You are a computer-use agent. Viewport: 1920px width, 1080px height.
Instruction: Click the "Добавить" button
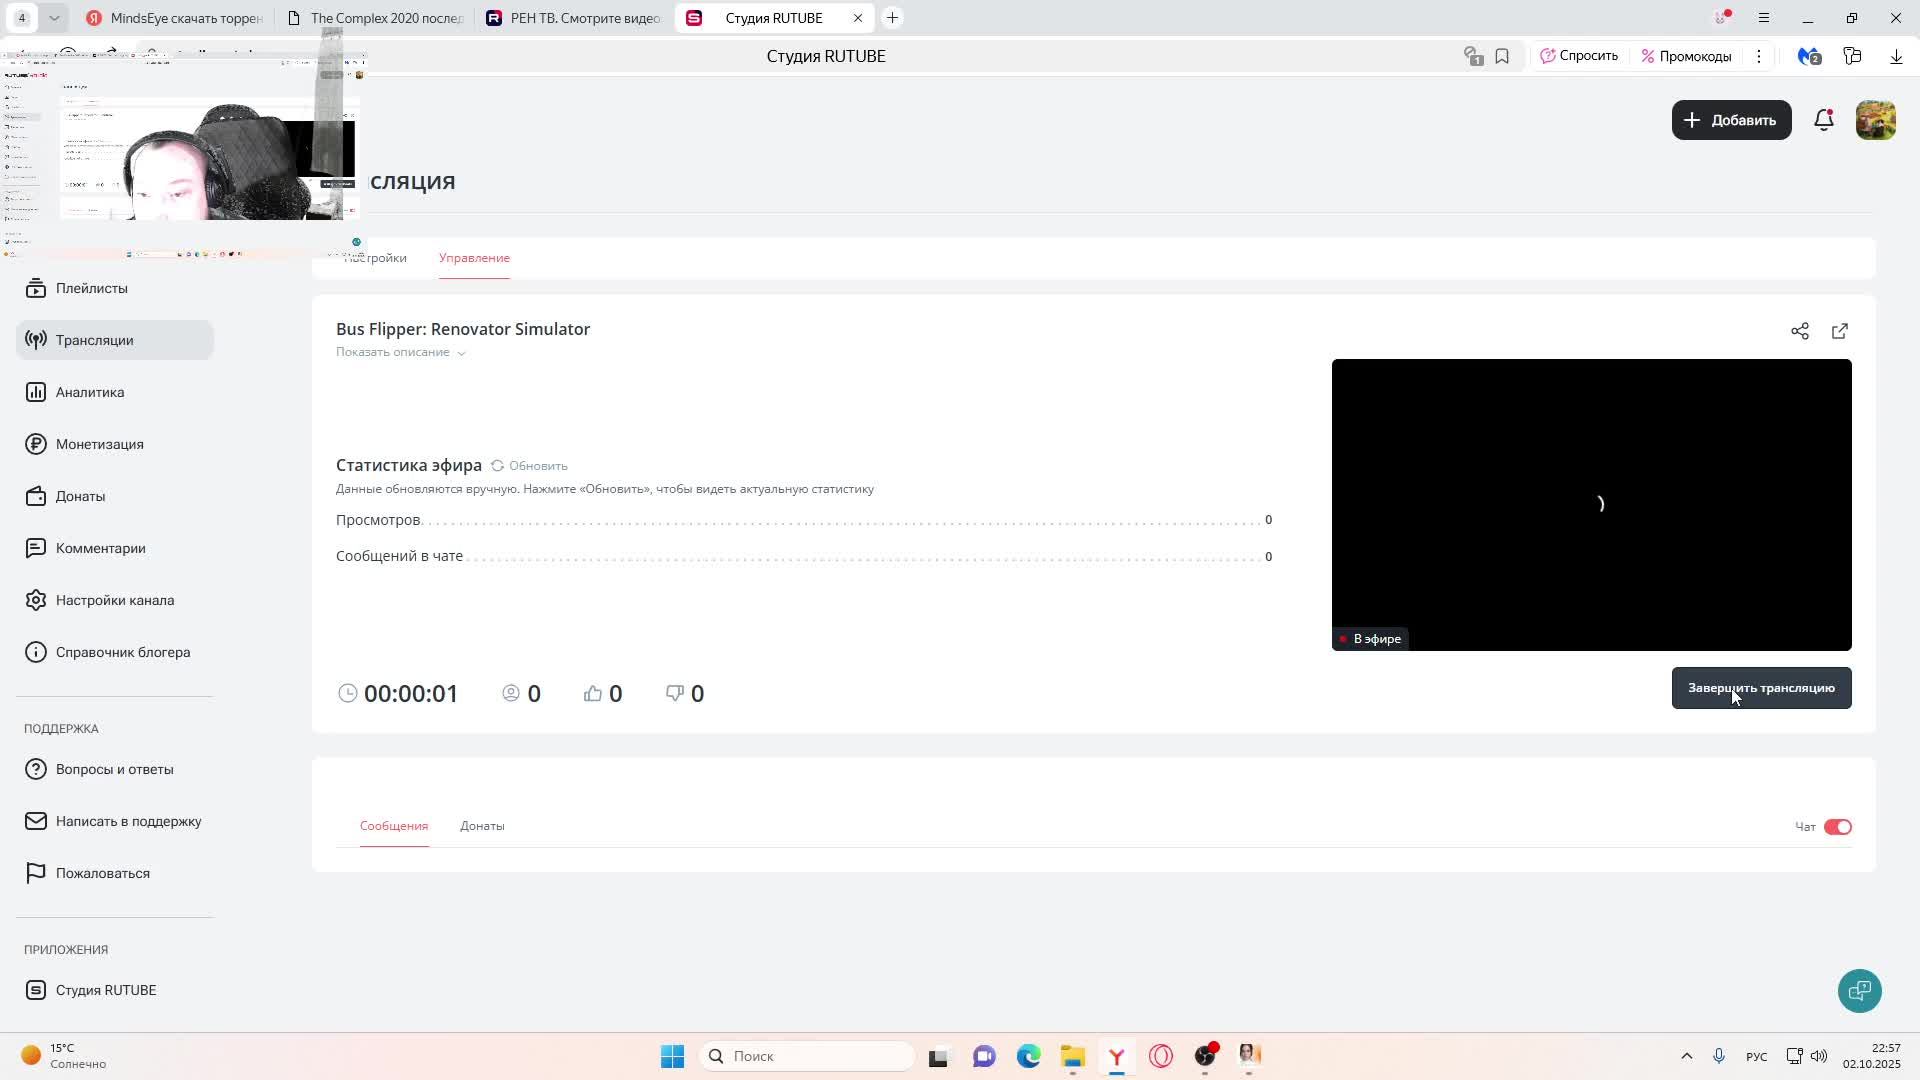coord(1731,120)
